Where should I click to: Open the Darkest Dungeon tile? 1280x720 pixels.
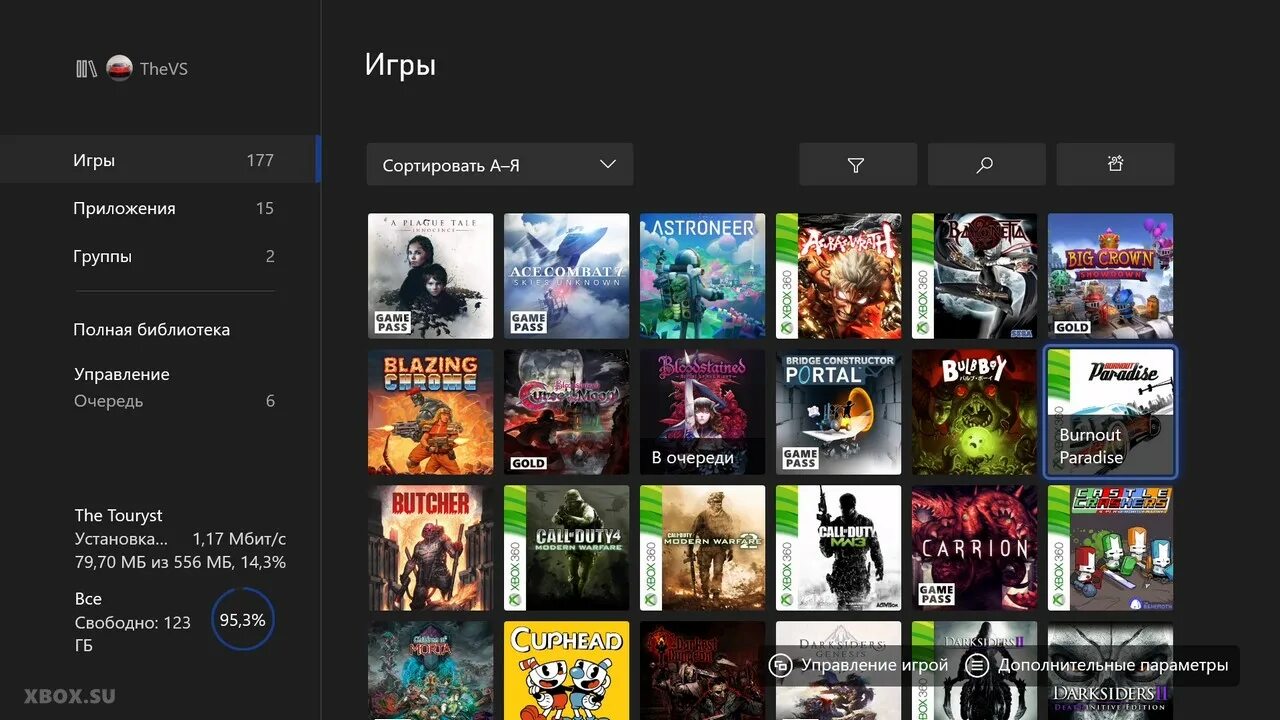point(702,671)
